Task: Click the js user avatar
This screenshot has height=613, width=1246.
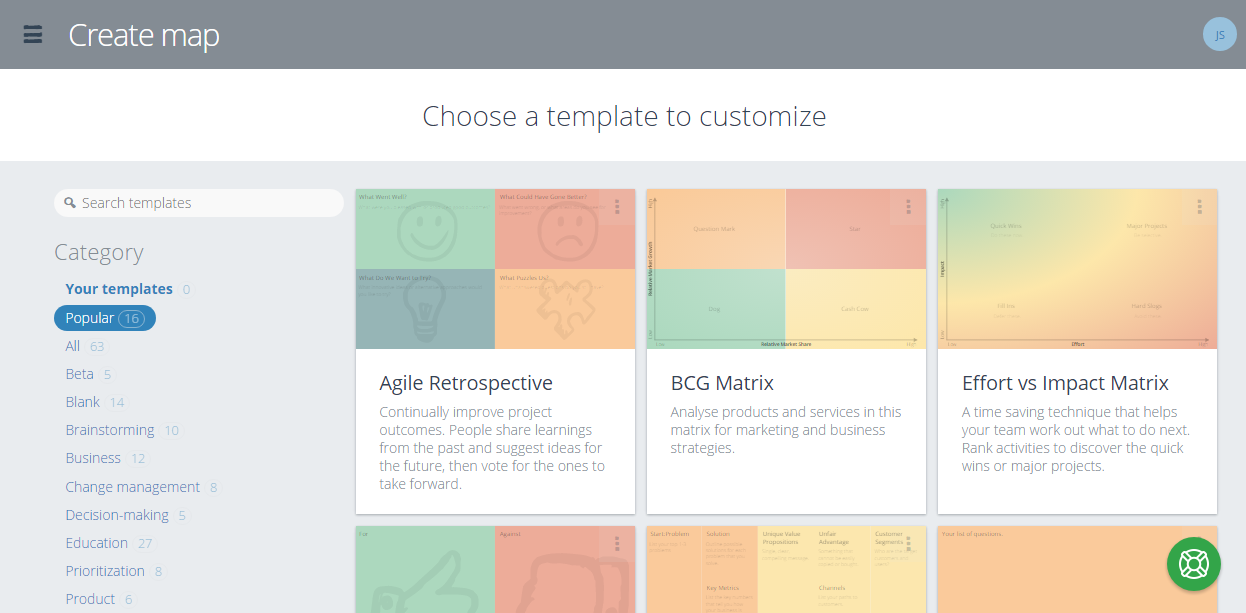Action: (1219, 34)
